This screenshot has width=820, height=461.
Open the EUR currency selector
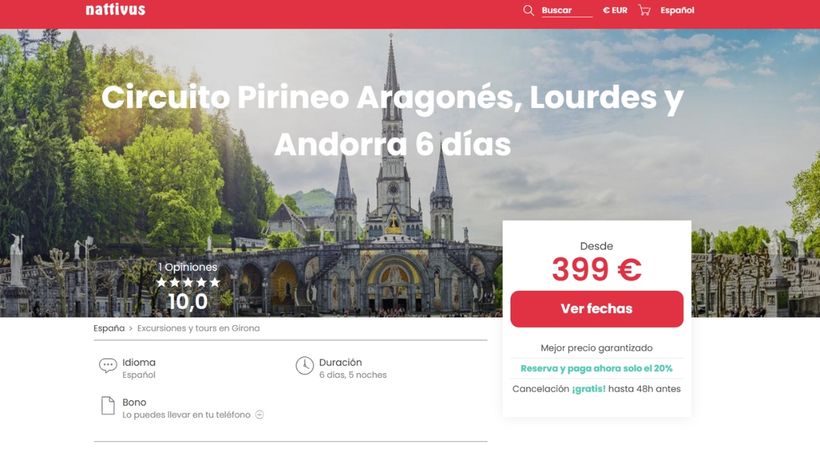(615, 10)
